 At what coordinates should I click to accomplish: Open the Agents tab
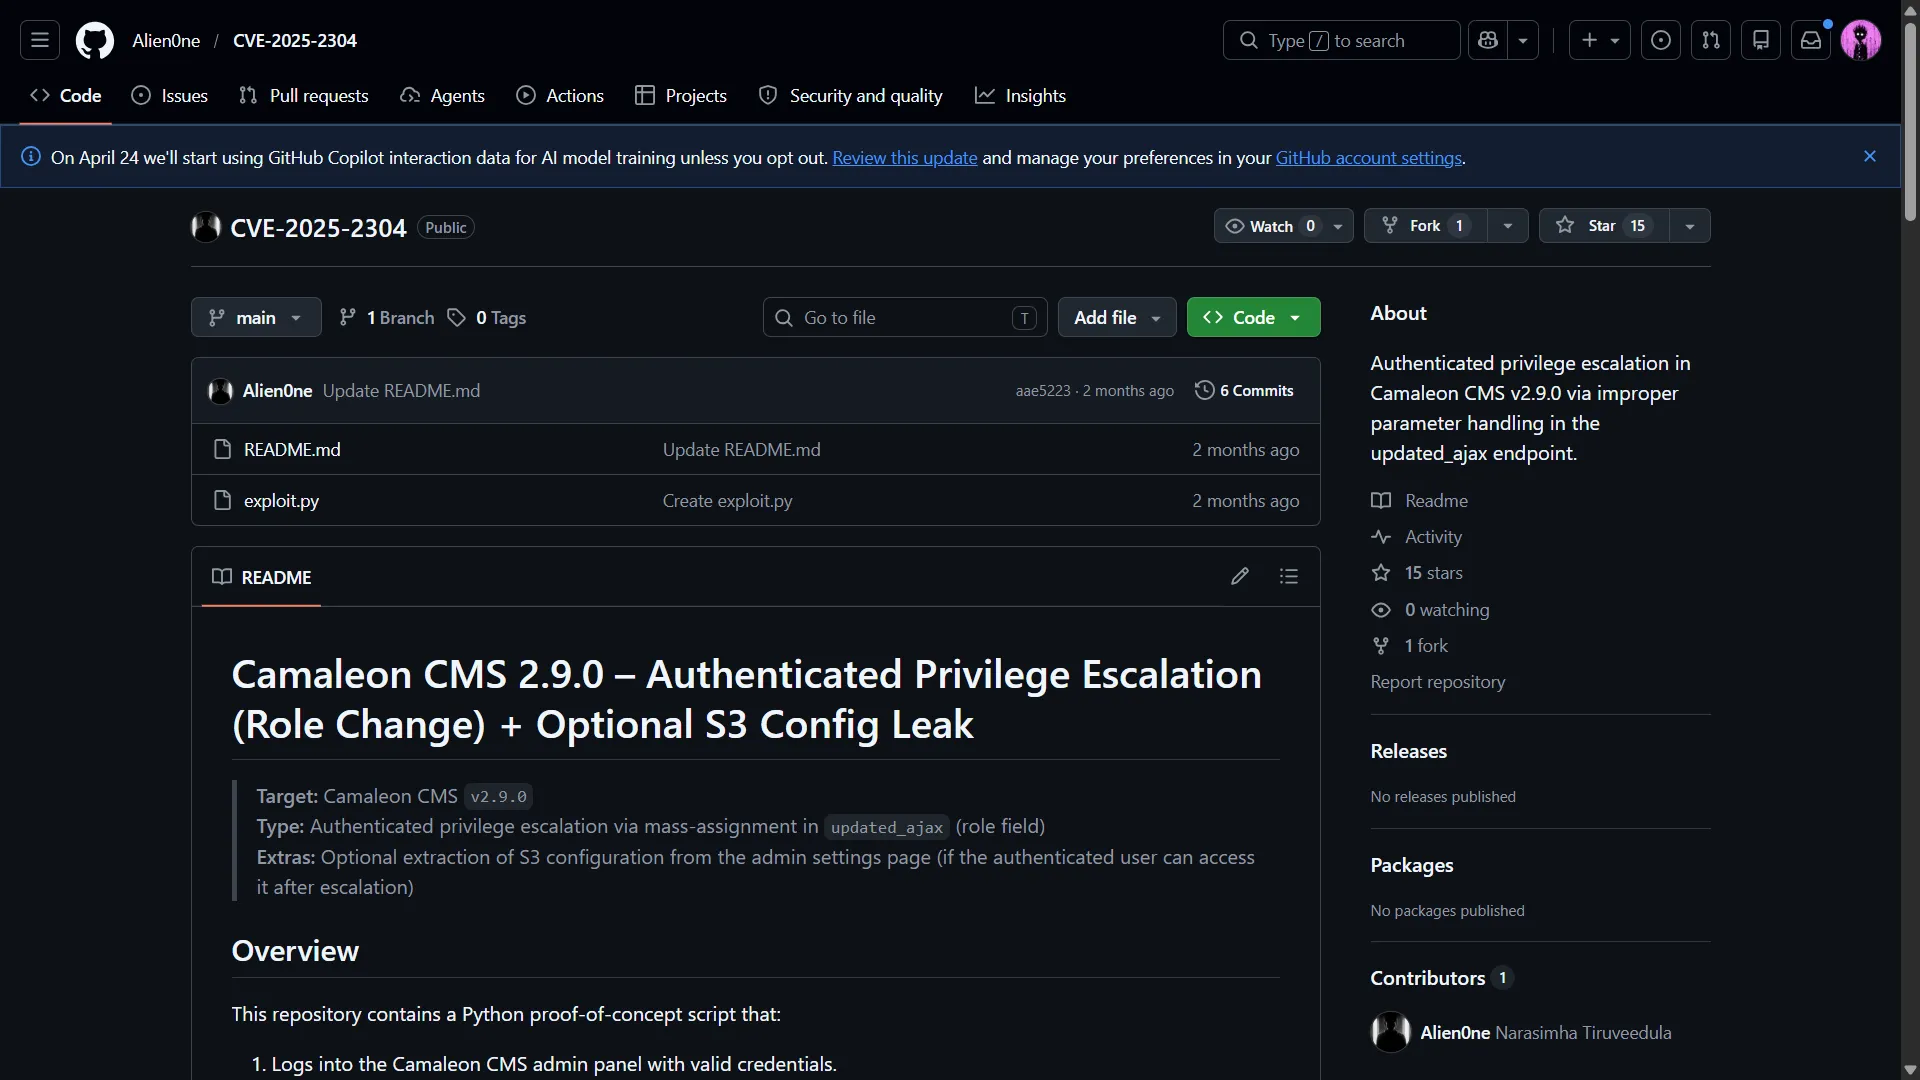(442, 95)
